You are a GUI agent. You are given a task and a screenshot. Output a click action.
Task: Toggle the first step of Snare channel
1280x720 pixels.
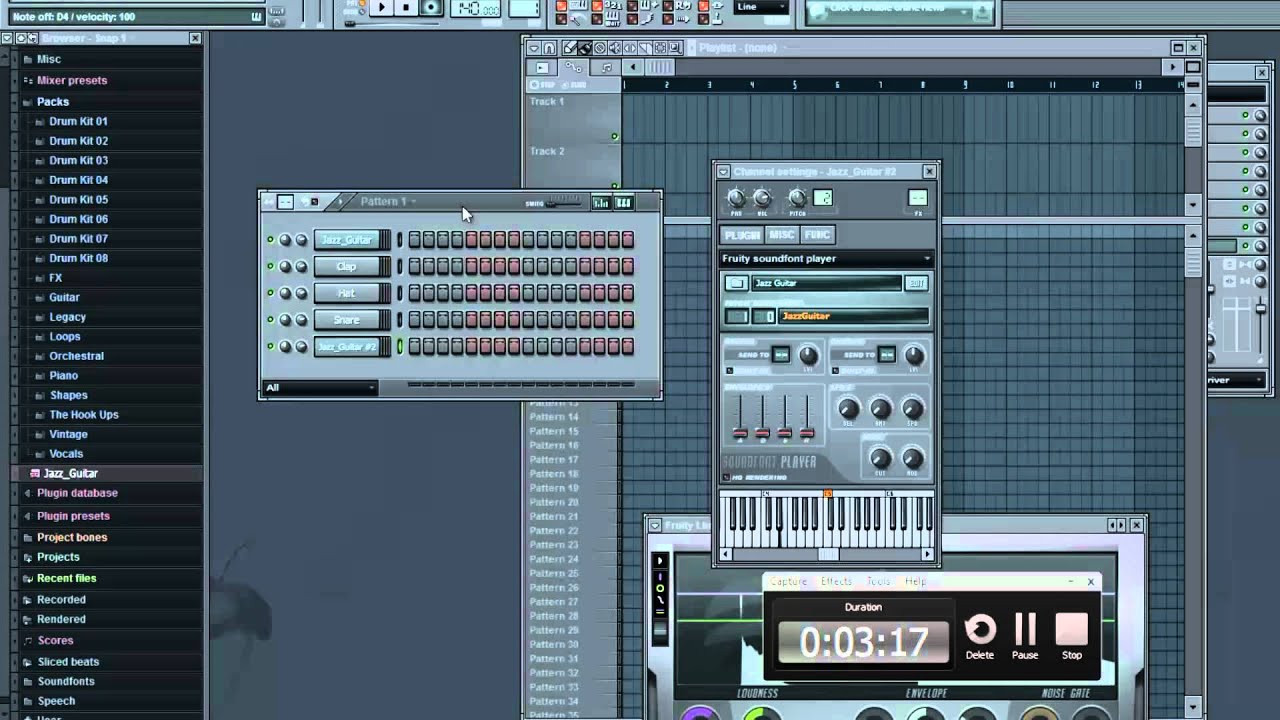(414, 320)
